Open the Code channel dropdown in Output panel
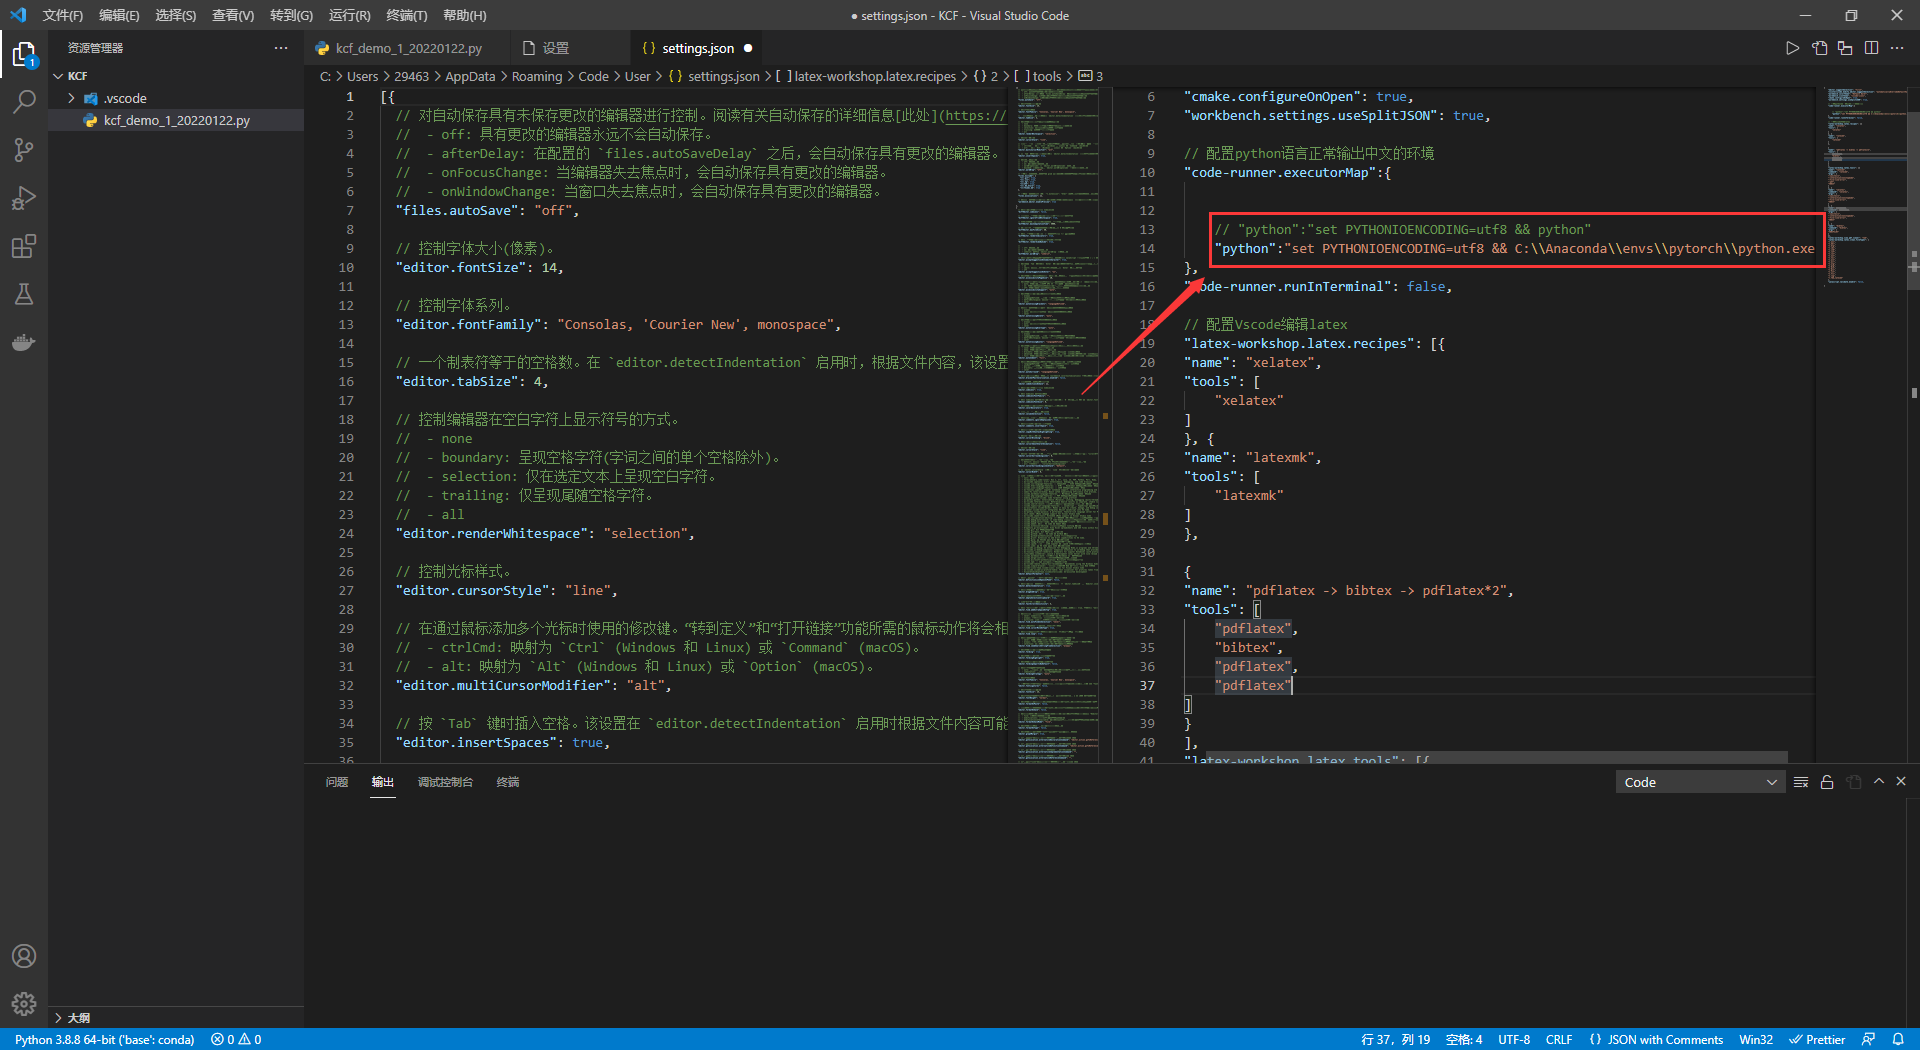Viewport: 1920px width, 1050px height. [x=1698, y=781]
